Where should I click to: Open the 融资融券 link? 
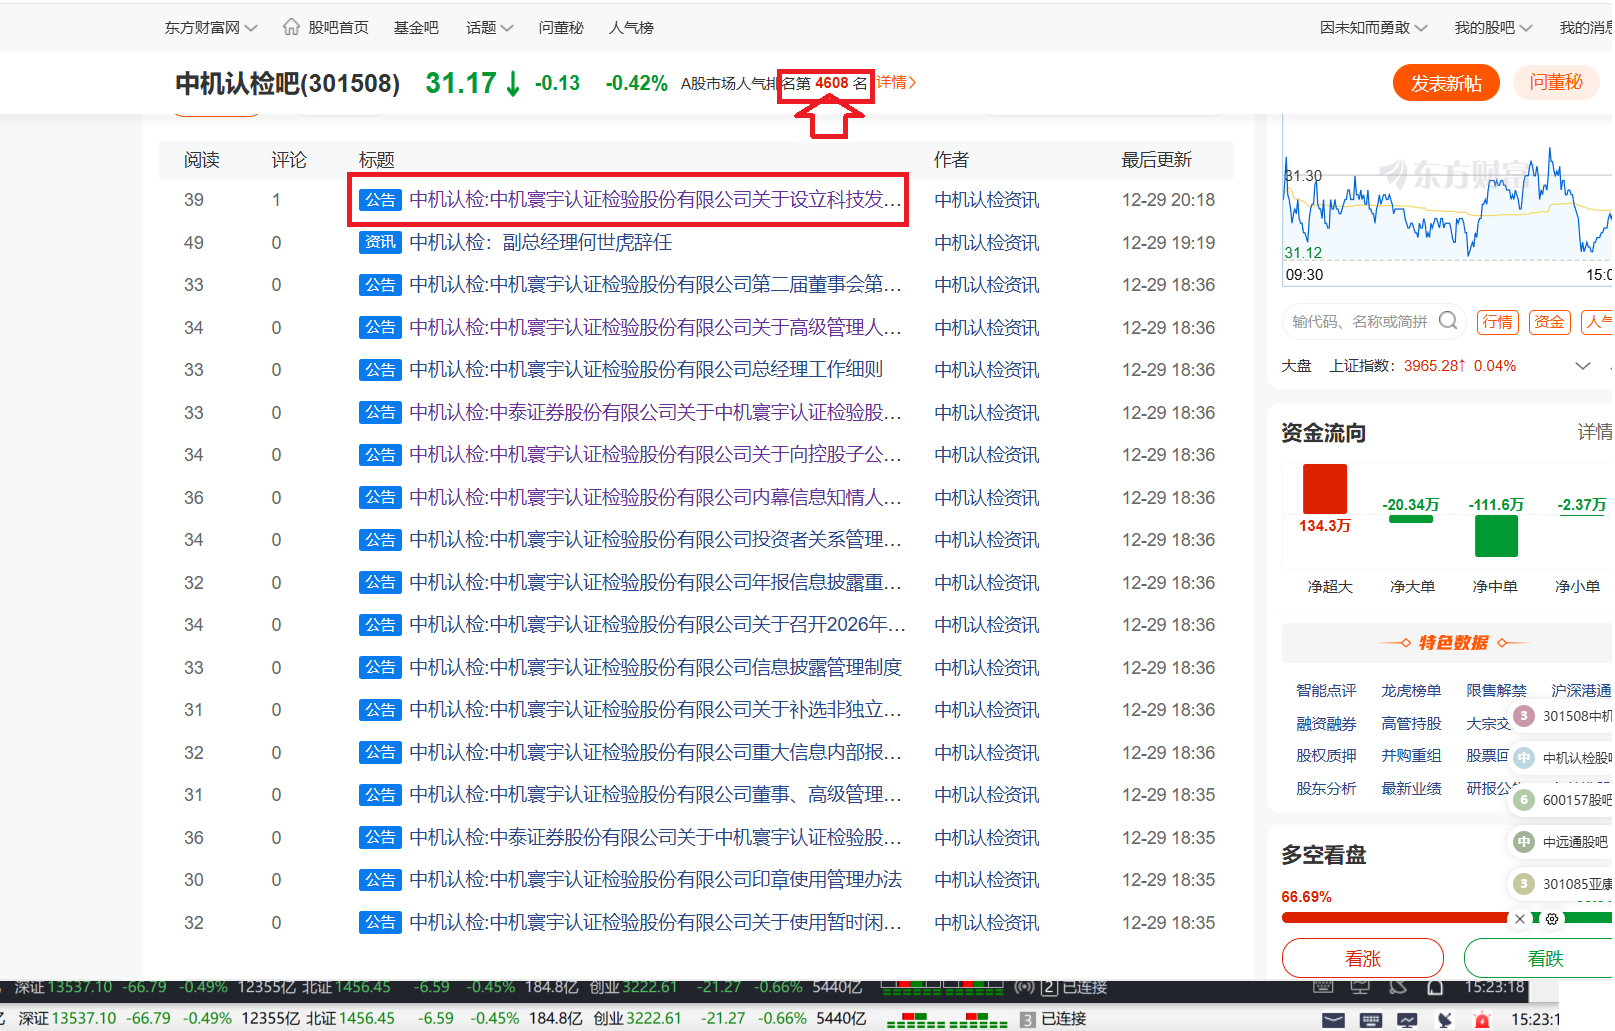pyautogui.click(x=1326, y=724)
